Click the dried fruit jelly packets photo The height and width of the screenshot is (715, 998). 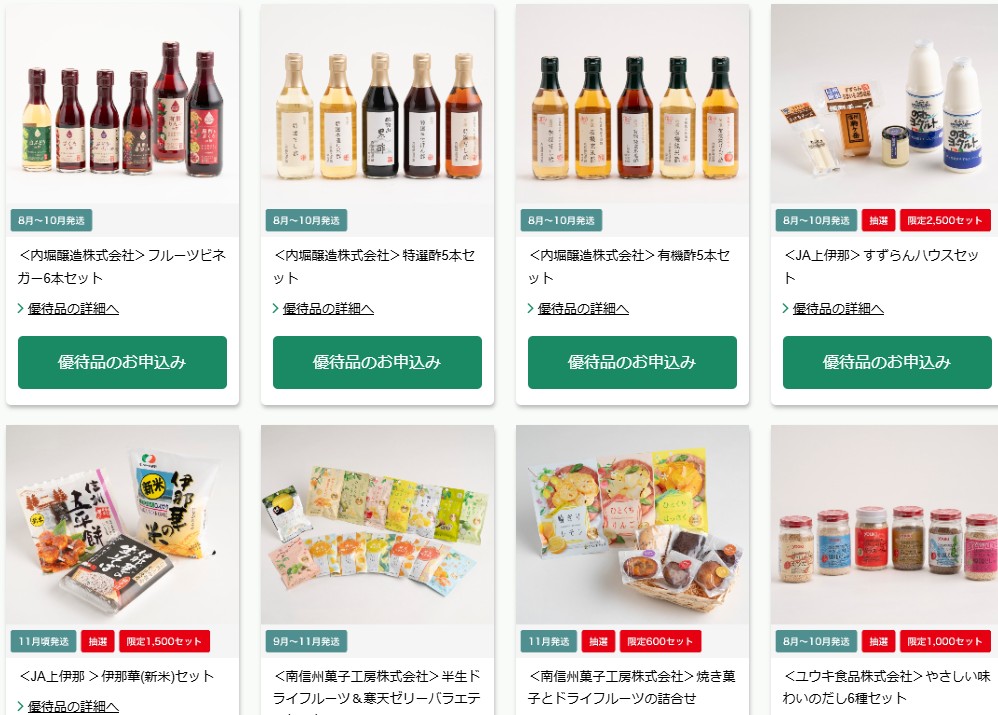(x=377, y=525)
